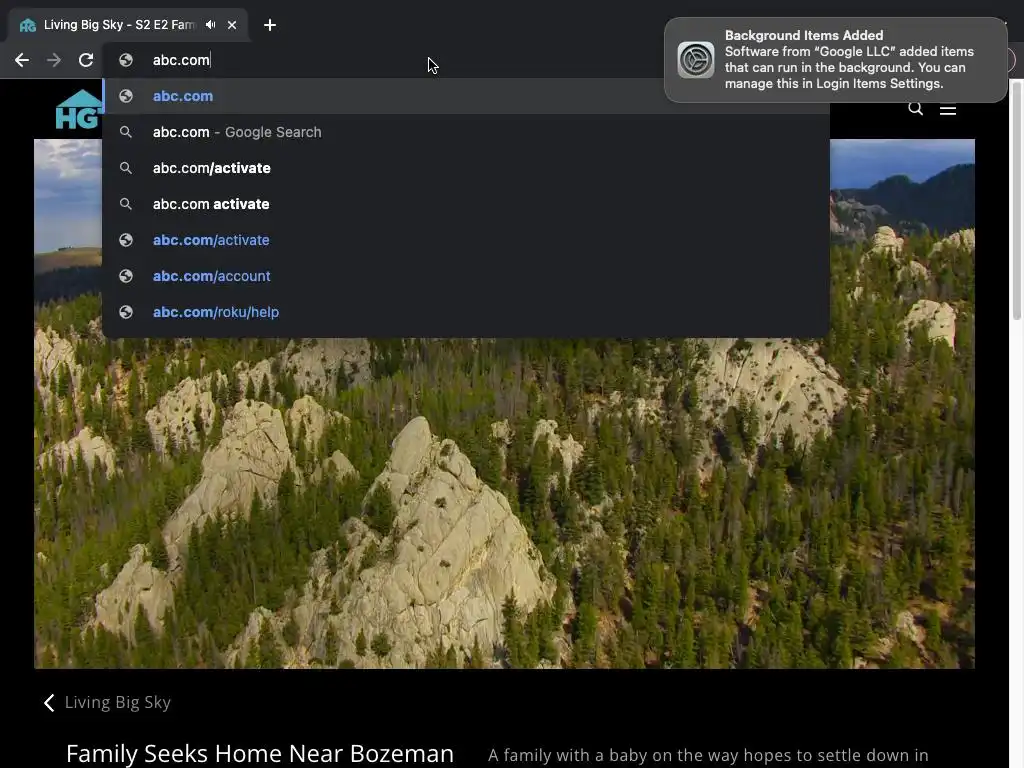Click the magnifier icon beside abc.com/activate search

126,168
